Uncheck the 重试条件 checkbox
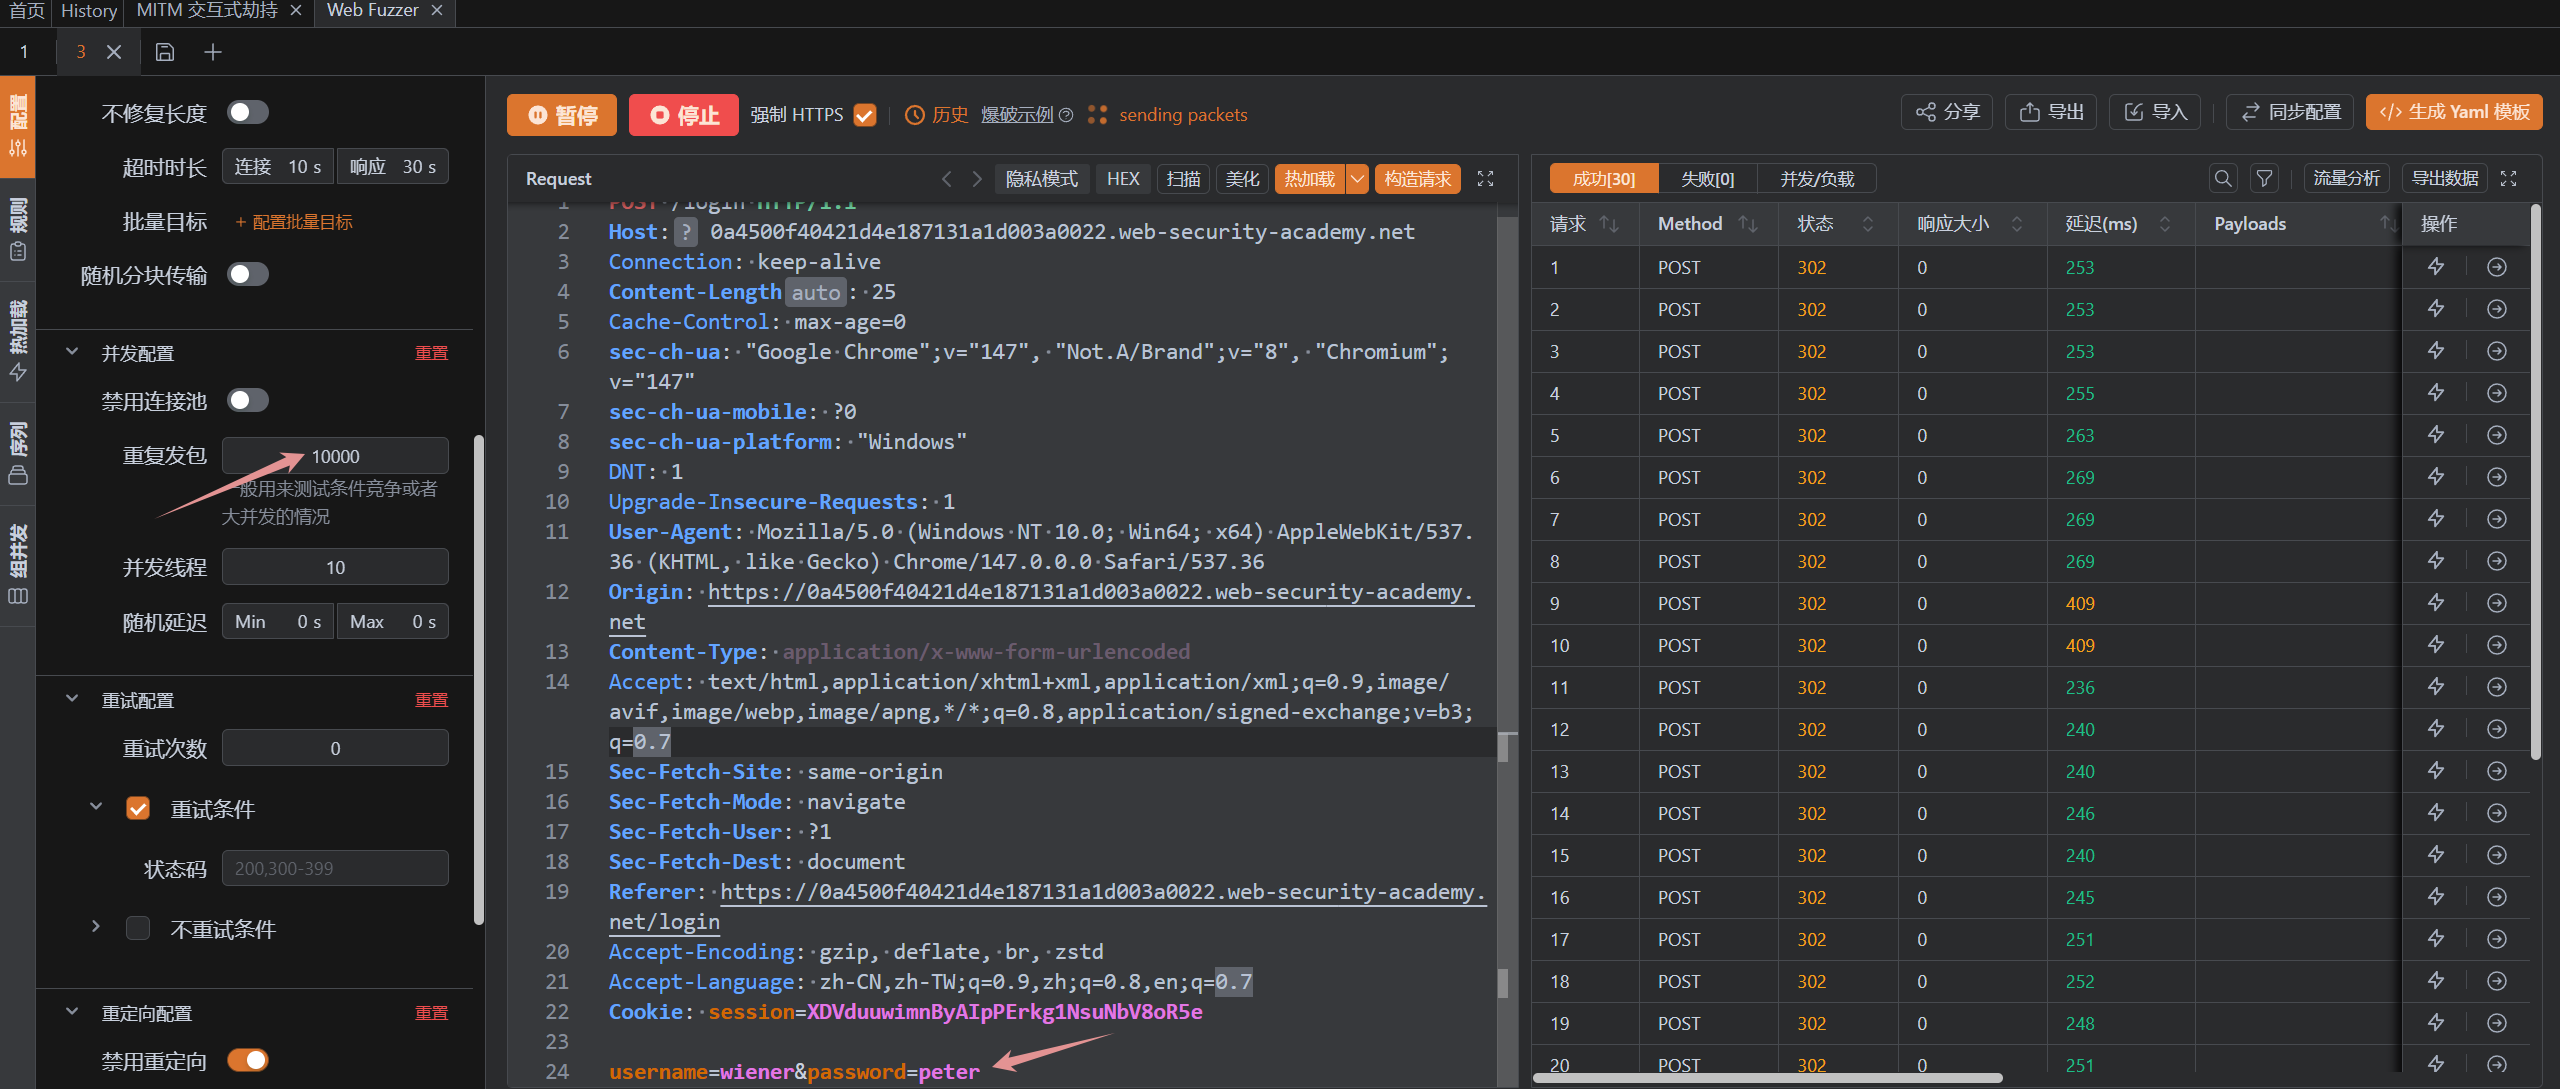The width and height of the screenshot is (2560, 1089). point(138,808)
